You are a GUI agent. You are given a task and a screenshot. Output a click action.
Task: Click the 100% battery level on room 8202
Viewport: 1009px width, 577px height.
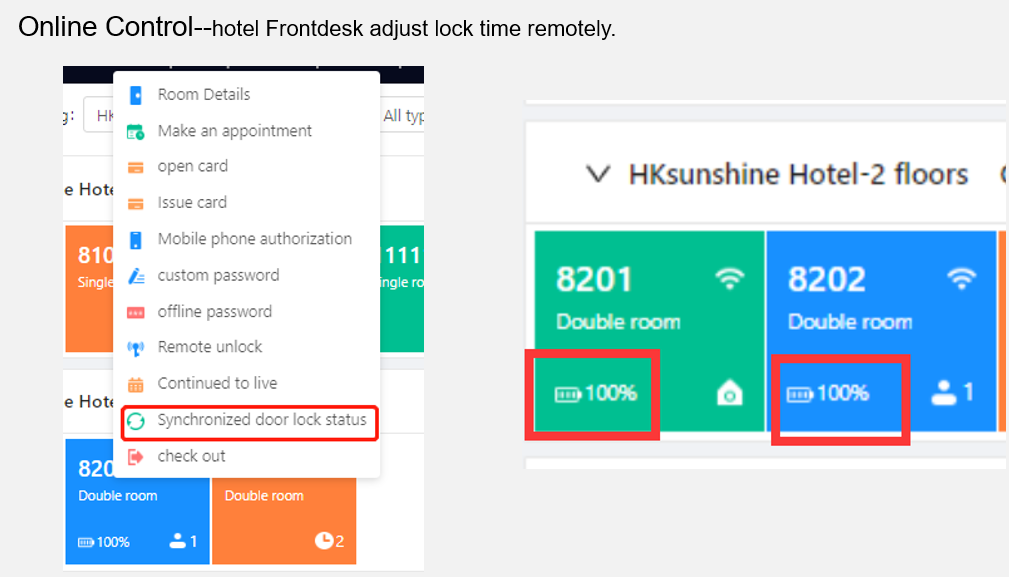pos(843,394)
